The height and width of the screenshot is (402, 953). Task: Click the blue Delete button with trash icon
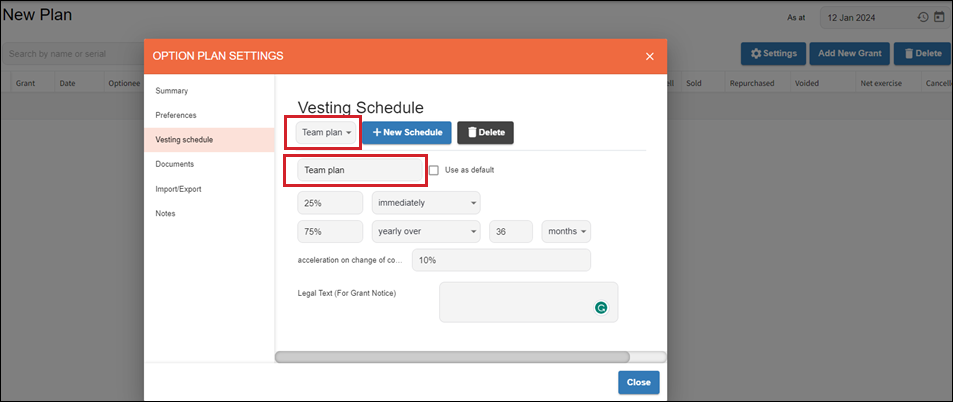[x=920, y=53]
